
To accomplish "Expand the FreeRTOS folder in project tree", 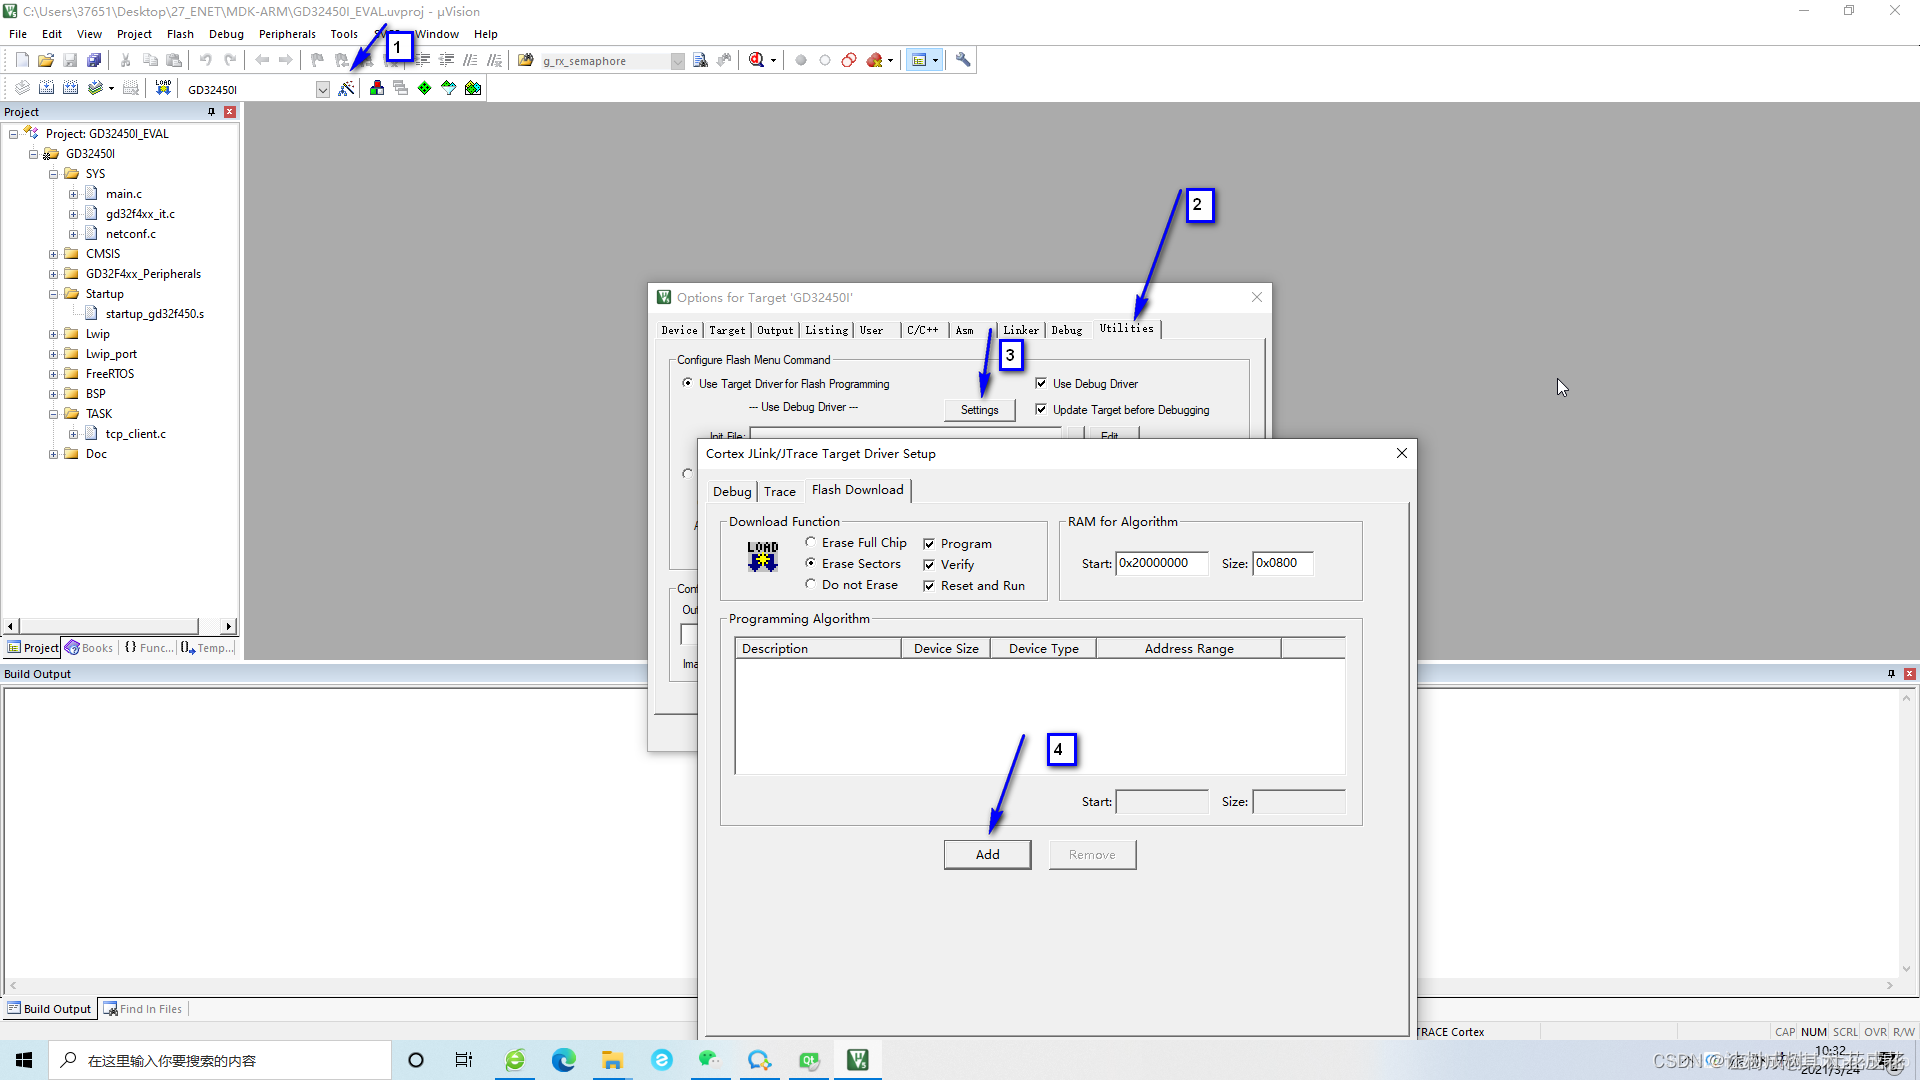I will [x=54, y=374].
